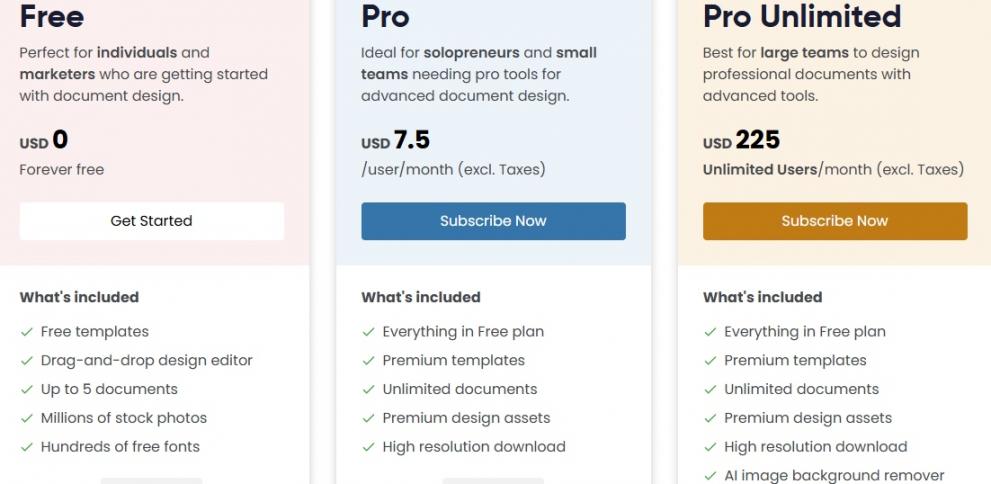Tap the checkmark next to Millions of stock photos
Image resolution: width=991 pixels, height=484 pixels.
pyautogui.click(x=27, y=419)
